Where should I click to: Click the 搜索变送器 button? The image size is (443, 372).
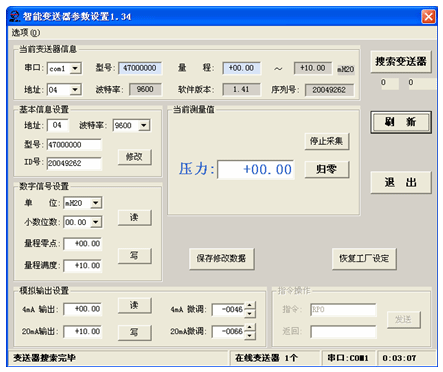click(401, 61)
